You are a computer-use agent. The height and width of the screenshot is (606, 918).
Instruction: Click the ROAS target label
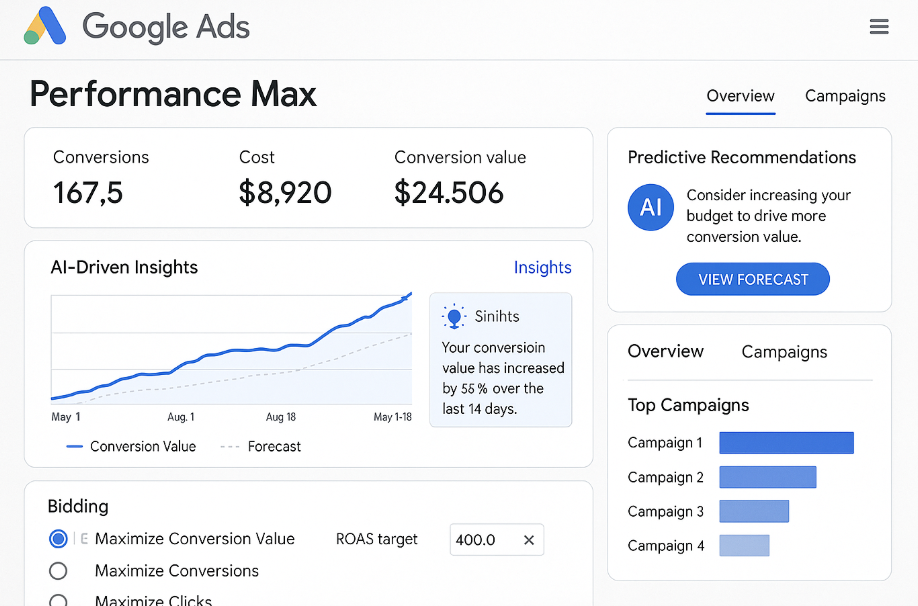pyautogui.click(x=376, y=539)
